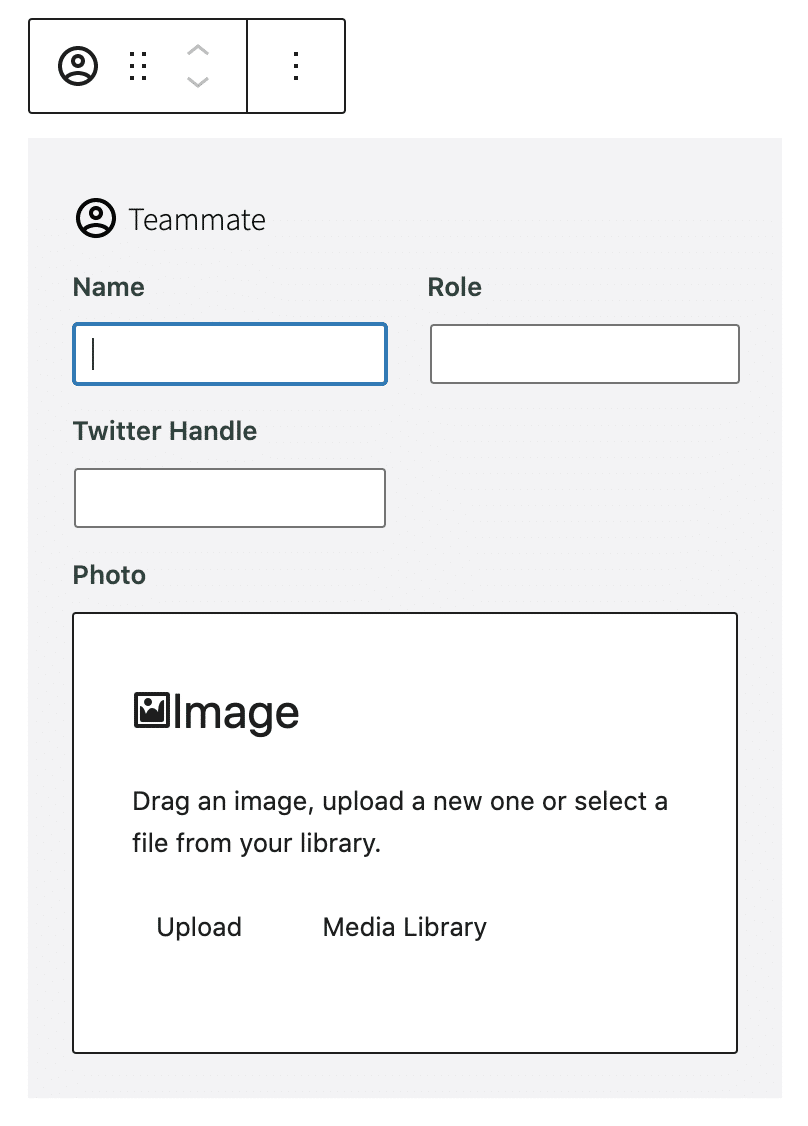Open the Media Library
808x1126 pixels.
coord(404,927)
